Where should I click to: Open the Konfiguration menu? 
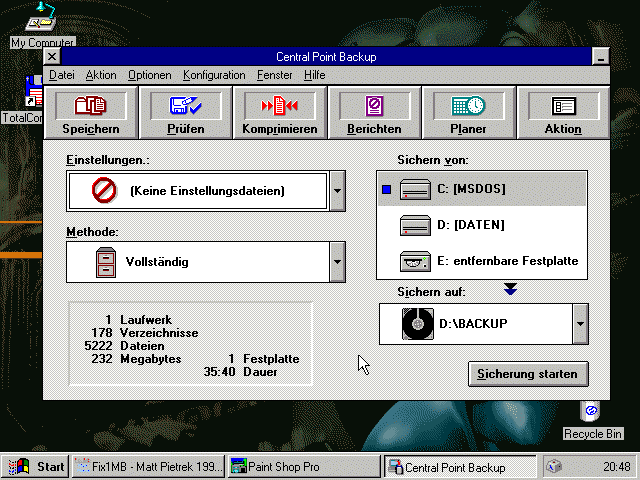click(x=214, y=75)
